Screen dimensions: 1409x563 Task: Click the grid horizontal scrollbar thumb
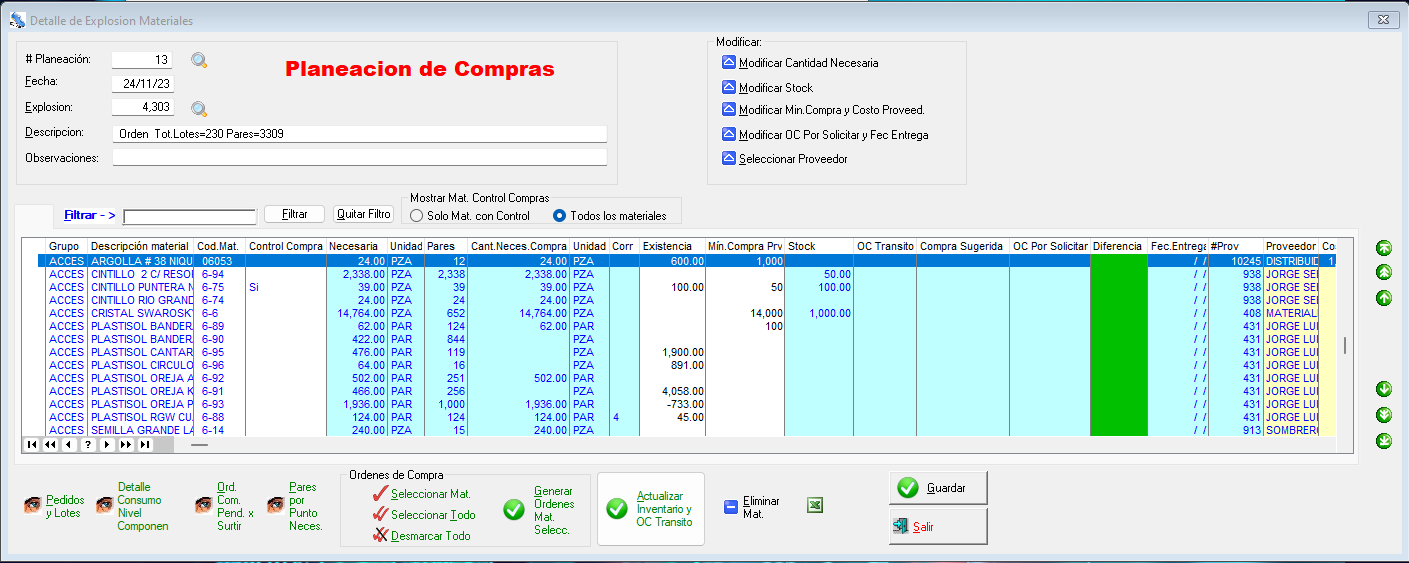(199, 445)
